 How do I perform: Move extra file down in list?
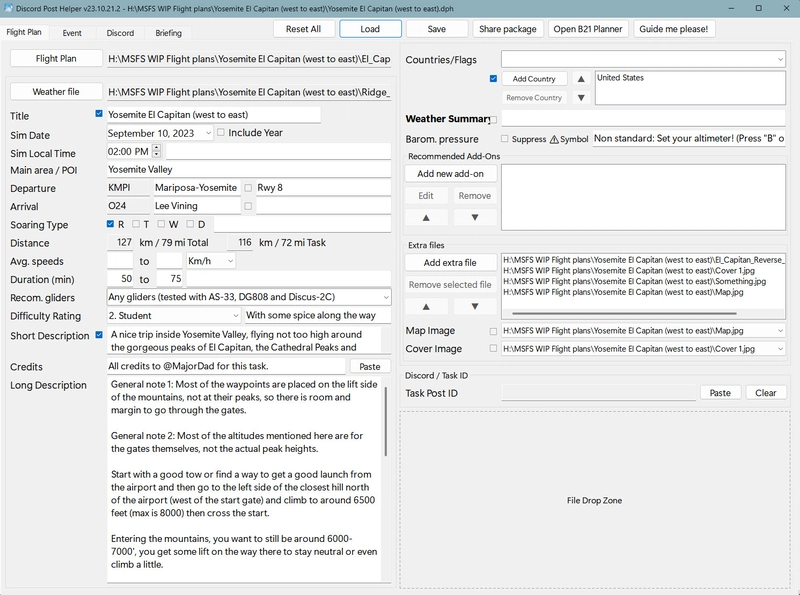(474, 307)
